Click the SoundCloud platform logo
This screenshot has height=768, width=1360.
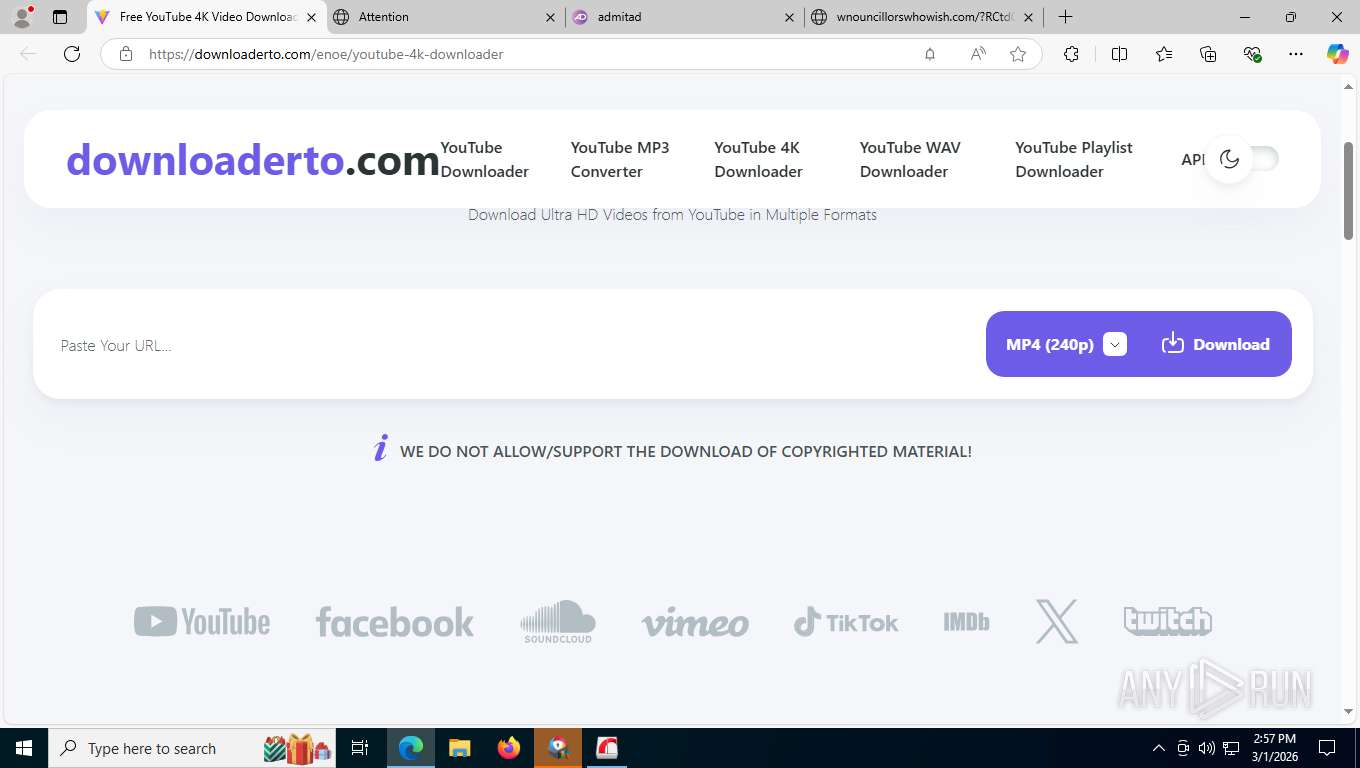(x=558, y=622)
